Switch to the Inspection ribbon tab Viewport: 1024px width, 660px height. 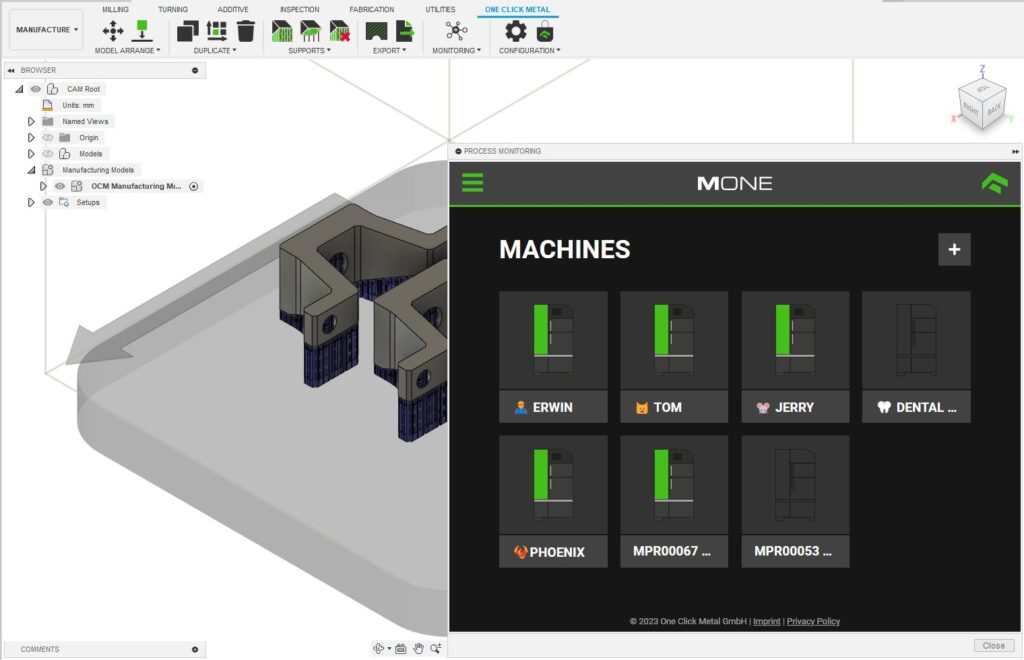click(299, 9)
